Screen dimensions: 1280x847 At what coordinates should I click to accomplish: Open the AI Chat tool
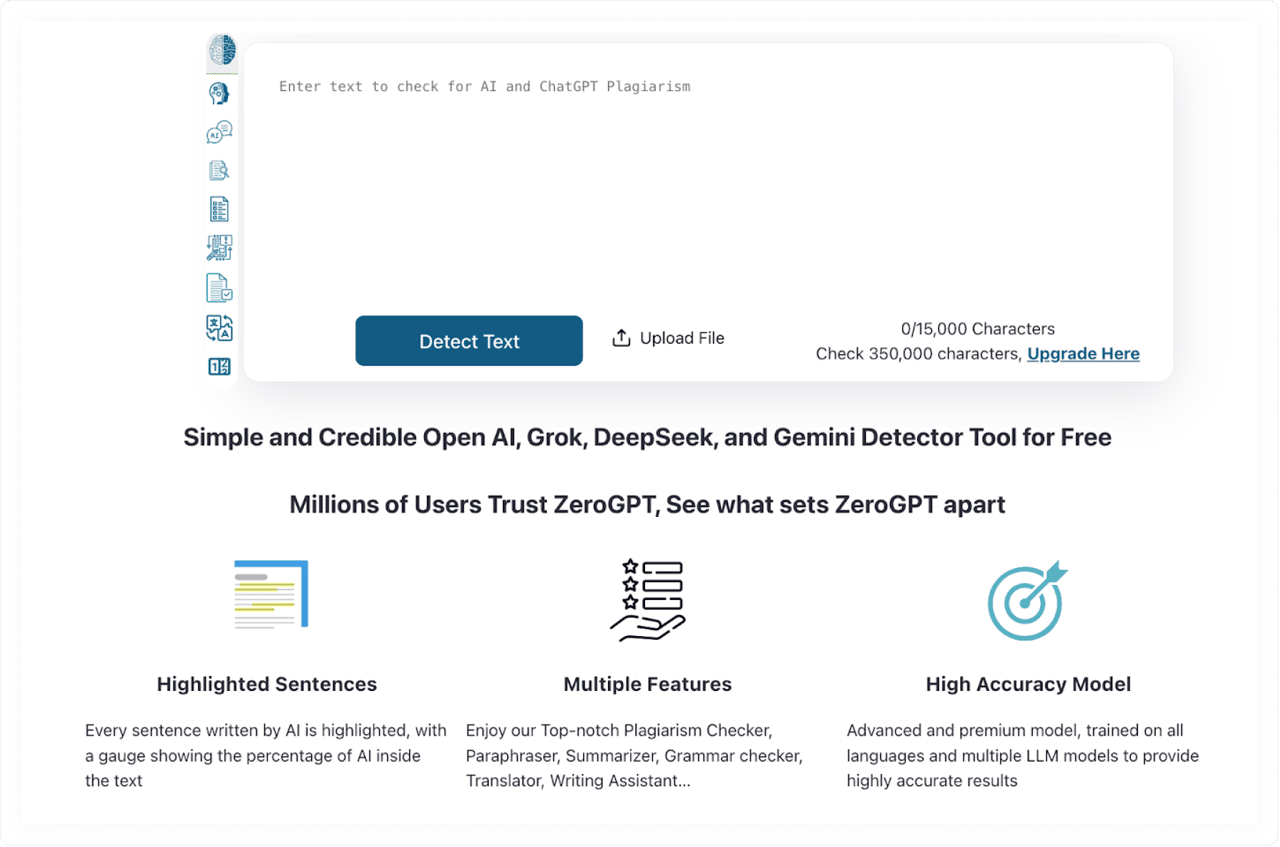pyautogui.click(x=220, y=131)
